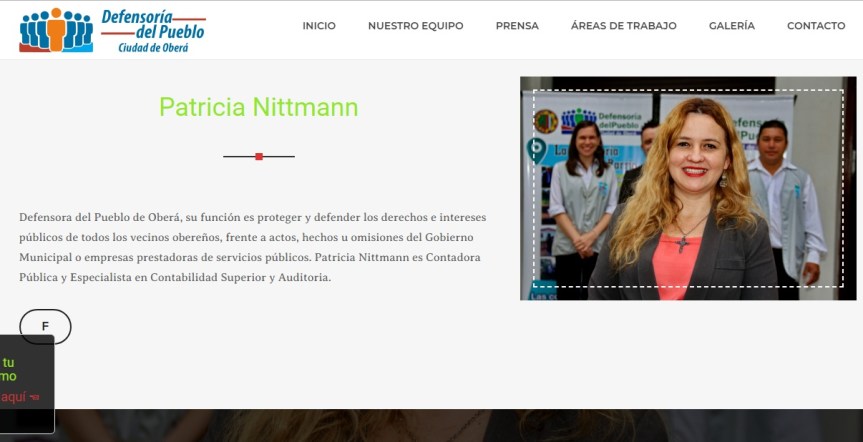
Task: Open the INICIO menu item
Action: (x=319, y=26)
